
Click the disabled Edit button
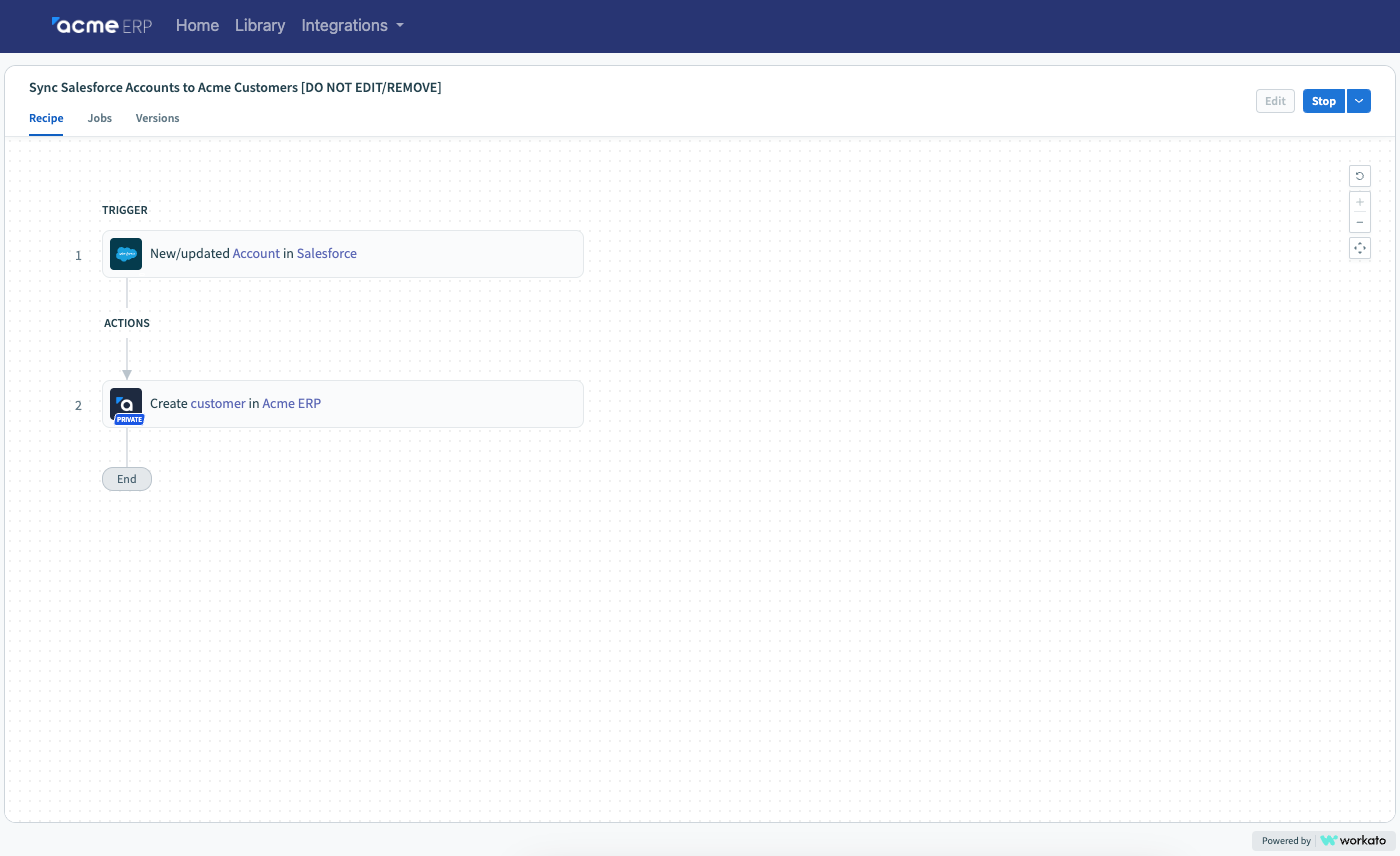[1275, 100]
